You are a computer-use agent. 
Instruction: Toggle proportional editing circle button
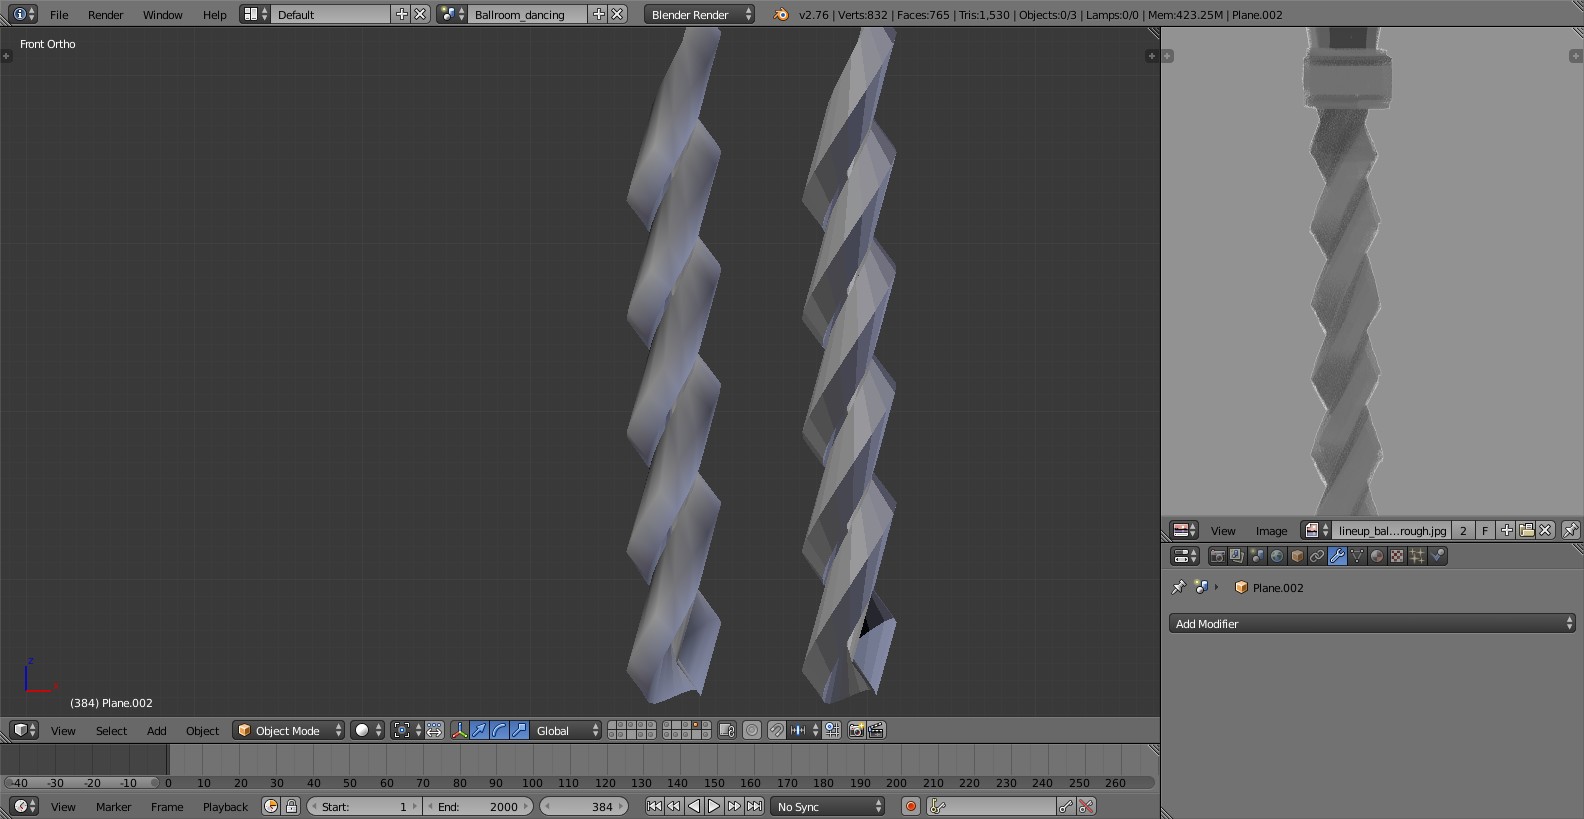click(x=752, y=730)
